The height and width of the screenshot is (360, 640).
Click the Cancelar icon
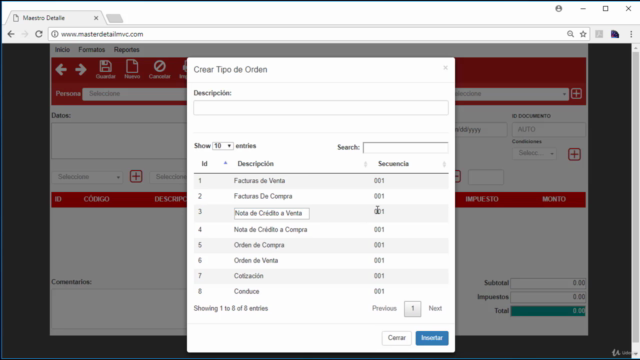tap(160, 69)
